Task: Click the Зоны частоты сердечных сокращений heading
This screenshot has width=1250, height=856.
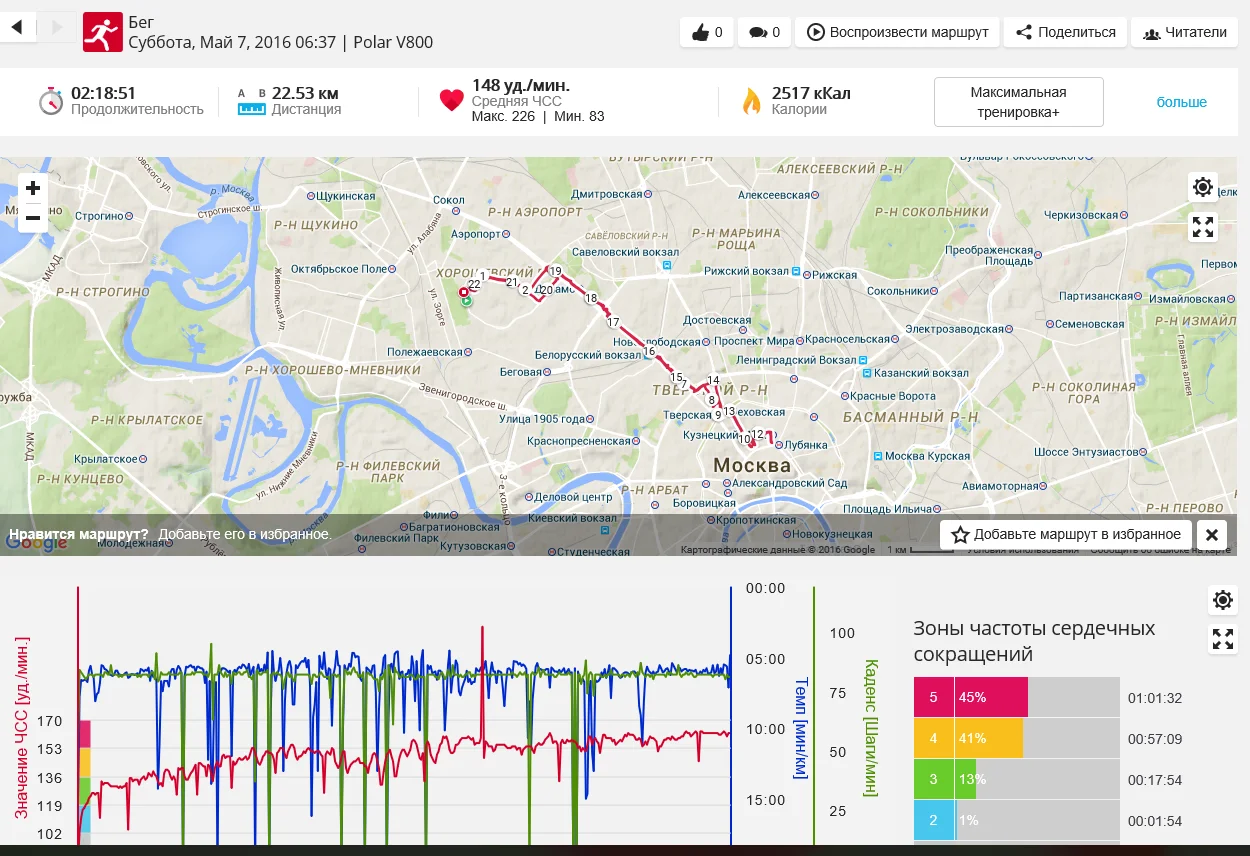Action: pos(1034,641)
